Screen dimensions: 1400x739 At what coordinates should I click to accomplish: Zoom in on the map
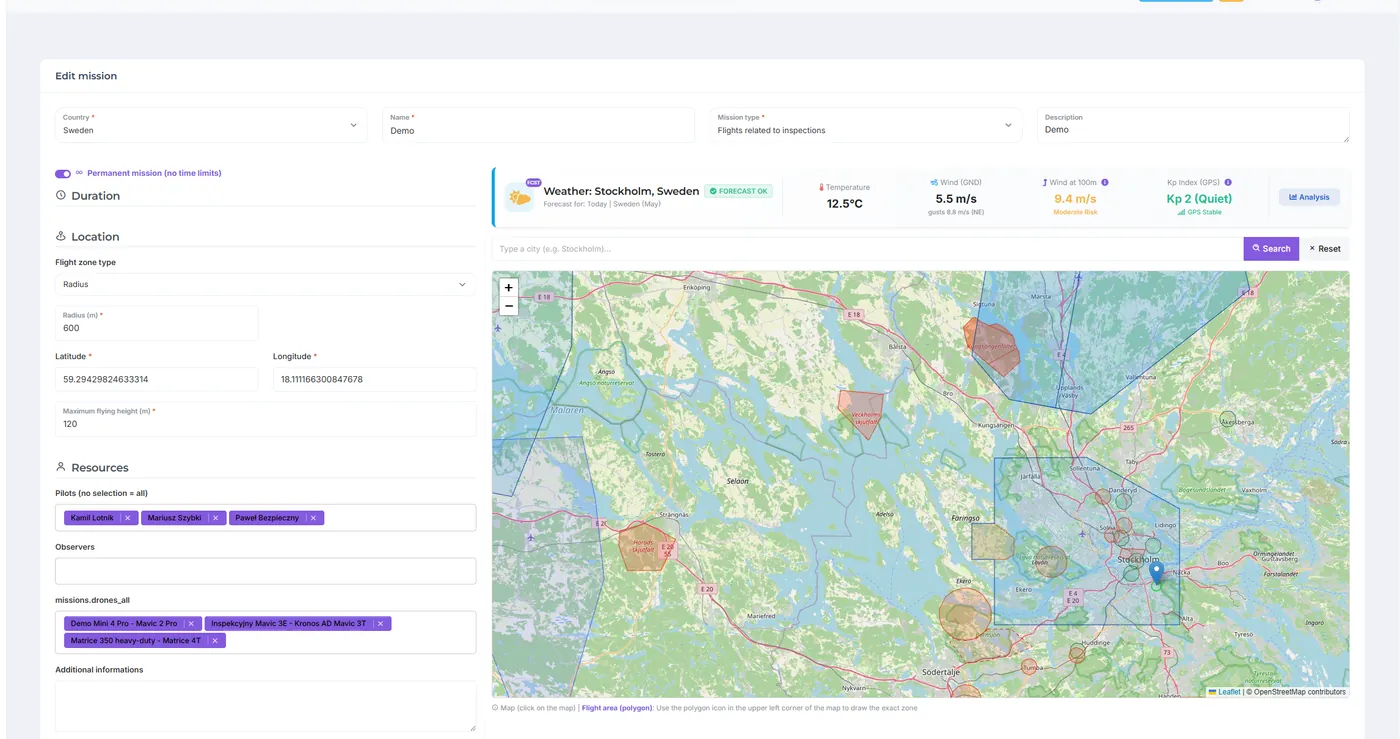[x=508, y=288]
